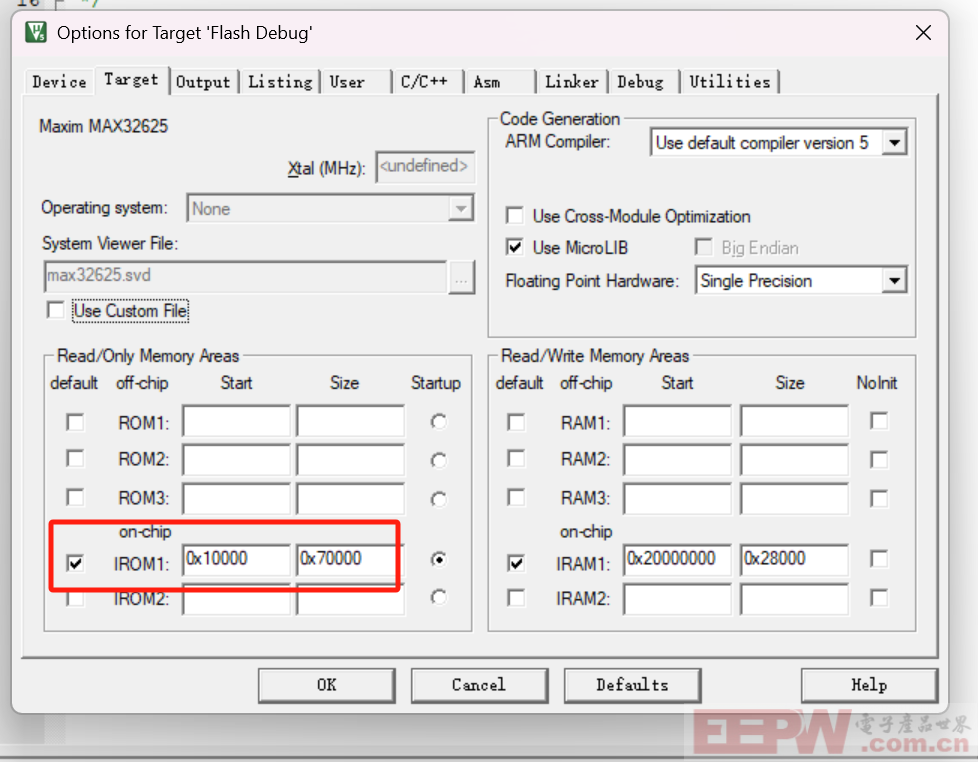Edit the IRAM1 Size value 0x28000
The width and height of the screenshot is (978, 762).
(x=795, y=559)
